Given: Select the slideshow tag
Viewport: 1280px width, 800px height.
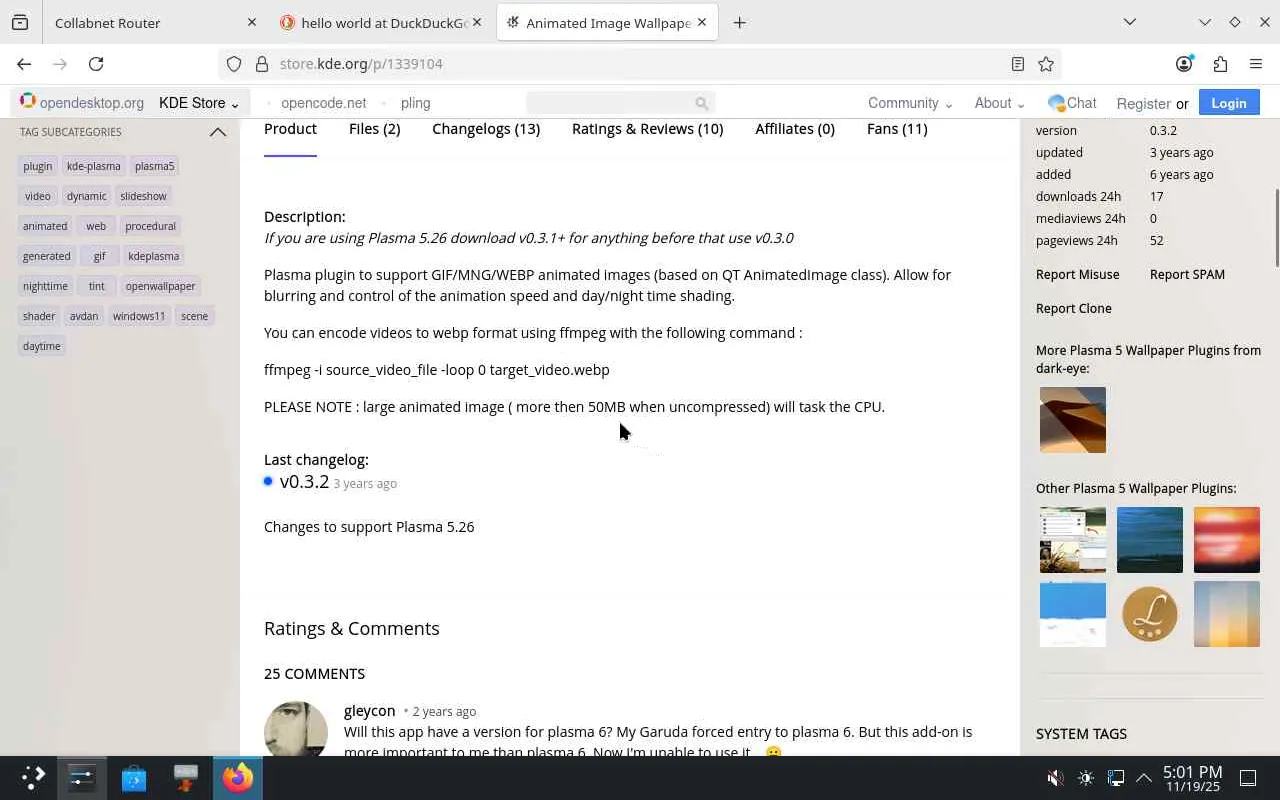Looking at the screenshot, I should coord(143,196).
